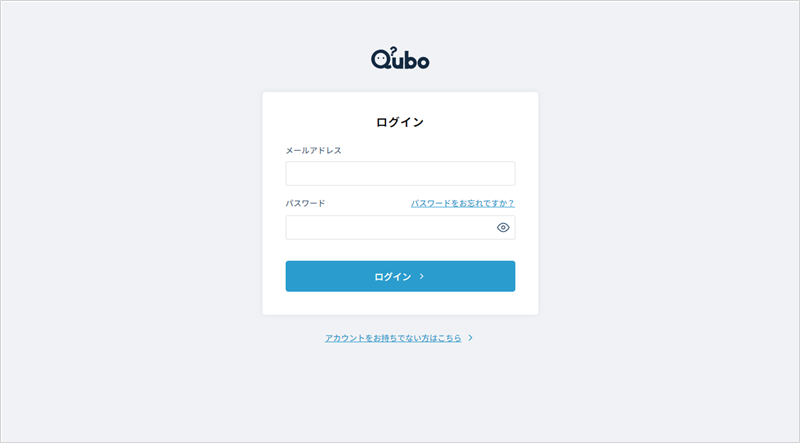Viewport: 800px width, 443px height.
Task: Click the メールアドレス field label
Action: (313, 151)
